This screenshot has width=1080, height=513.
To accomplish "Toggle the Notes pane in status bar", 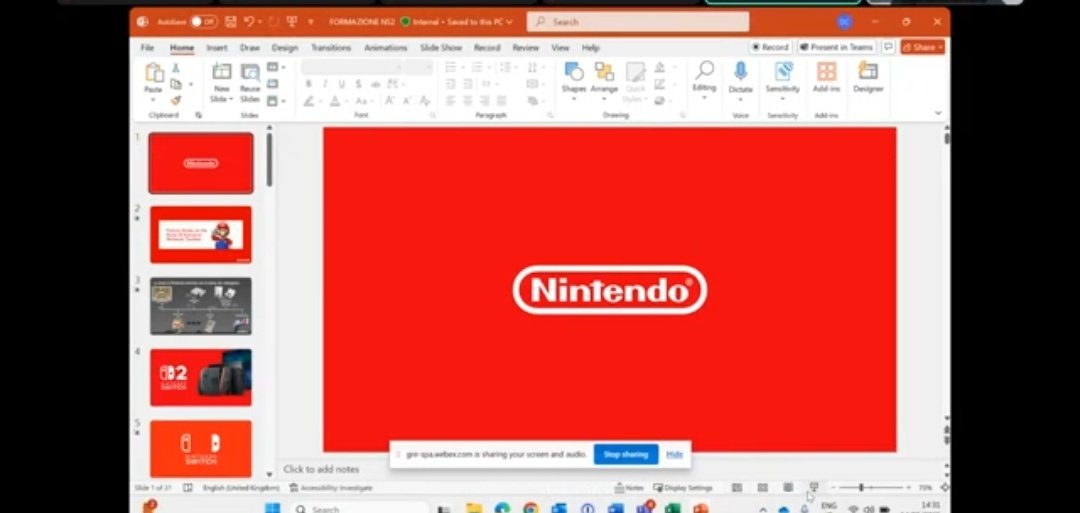I will (x=629, y=488).
